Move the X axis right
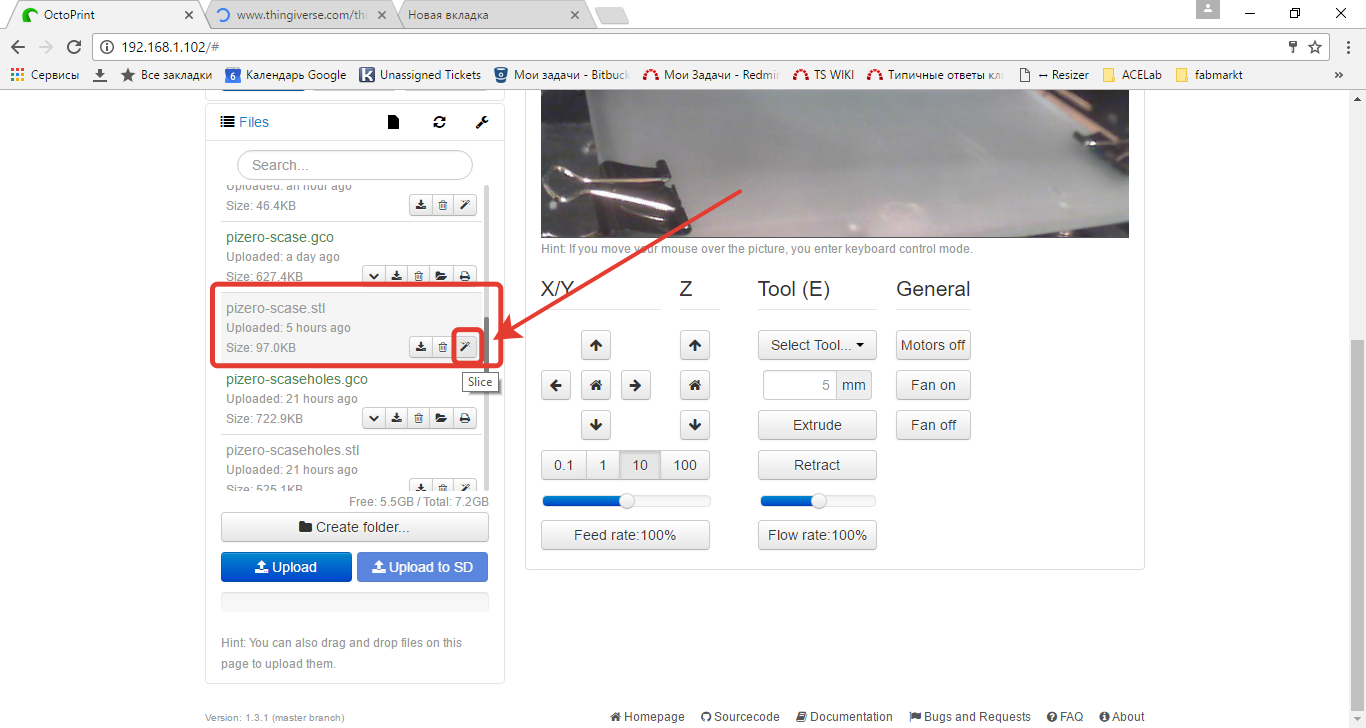 coord(636,385)
